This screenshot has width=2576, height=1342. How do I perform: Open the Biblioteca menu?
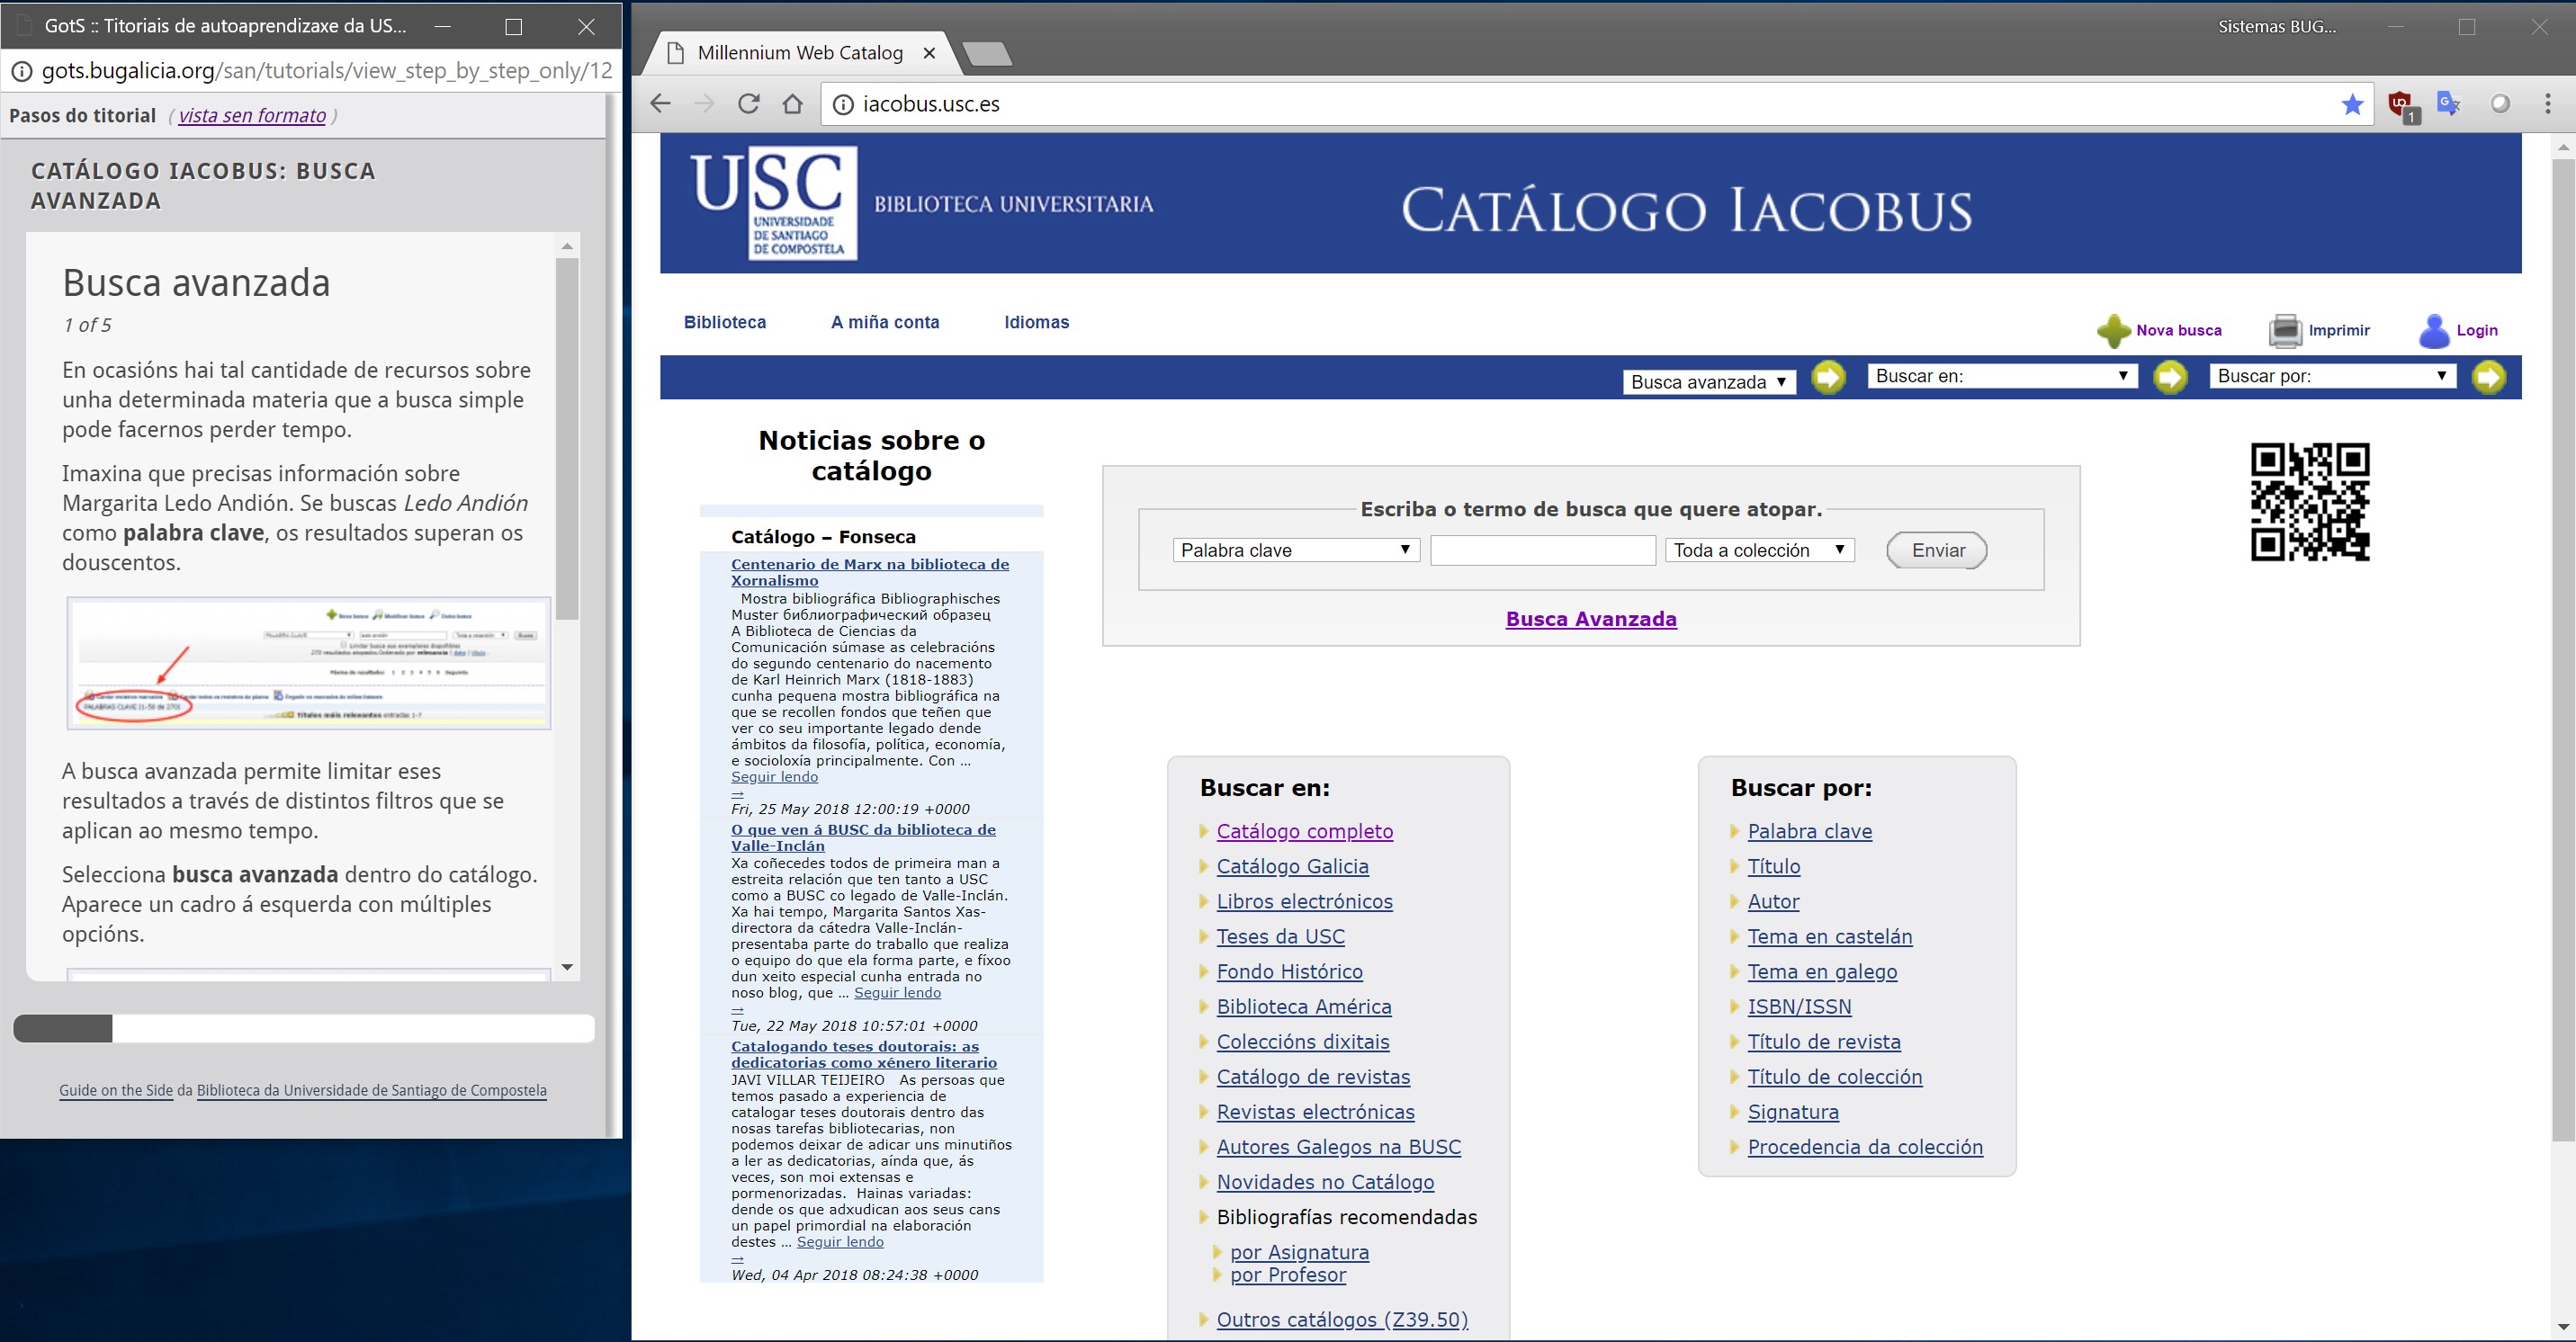point(725,322)
